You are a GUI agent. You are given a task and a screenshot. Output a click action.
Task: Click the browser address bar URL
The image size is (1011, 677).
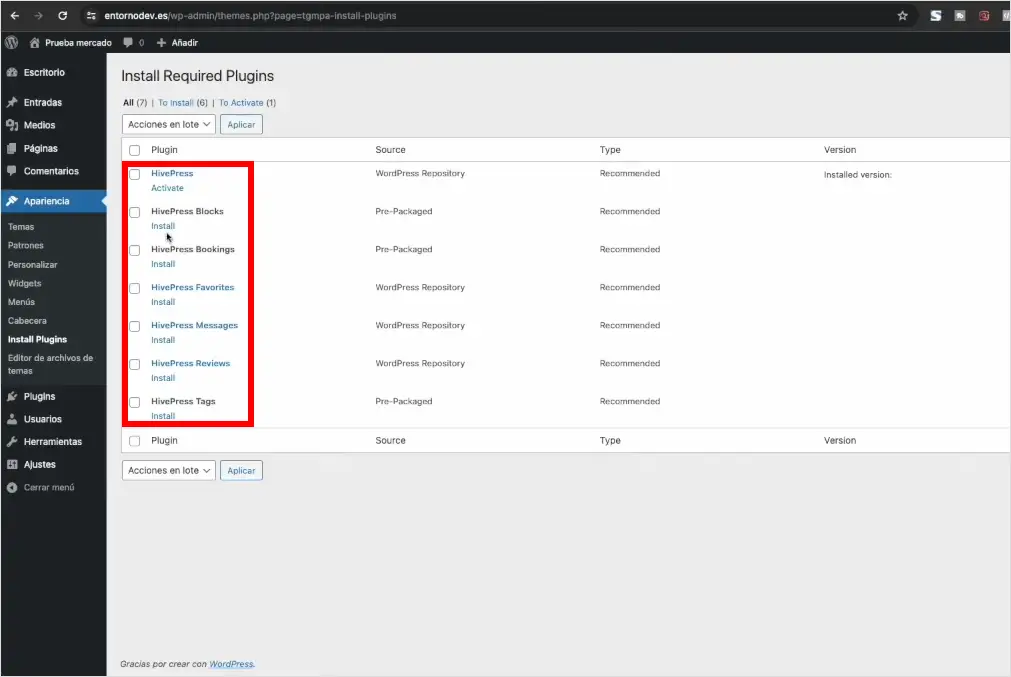point(250,15)
